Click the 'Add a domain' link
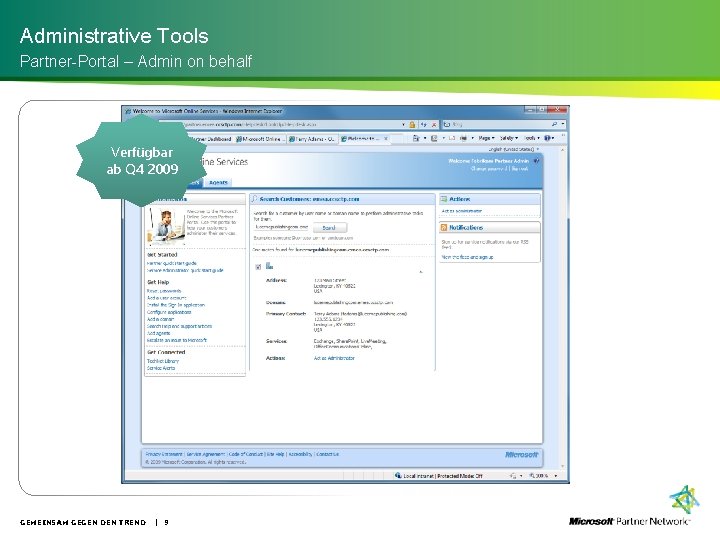This screenshot has height=540, width=720. pyautogui.click(x=160, y=319)
